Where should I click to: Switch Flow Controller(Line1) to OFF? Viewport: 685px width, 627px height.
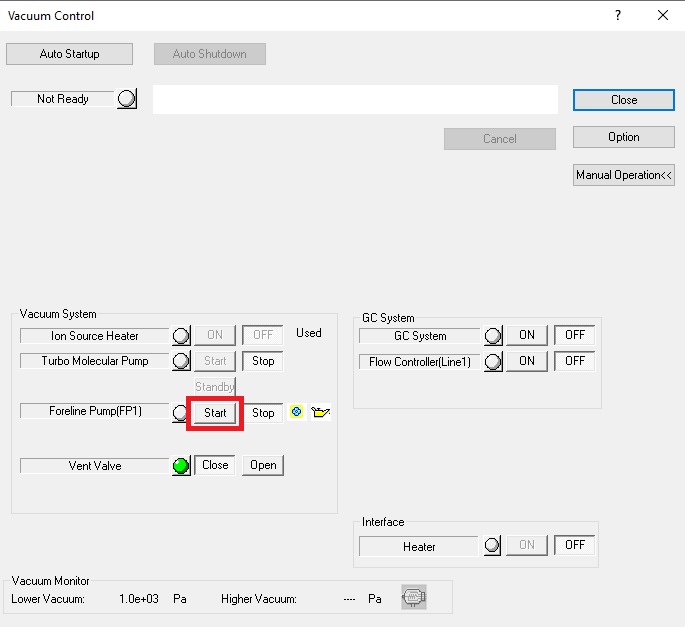575,361
